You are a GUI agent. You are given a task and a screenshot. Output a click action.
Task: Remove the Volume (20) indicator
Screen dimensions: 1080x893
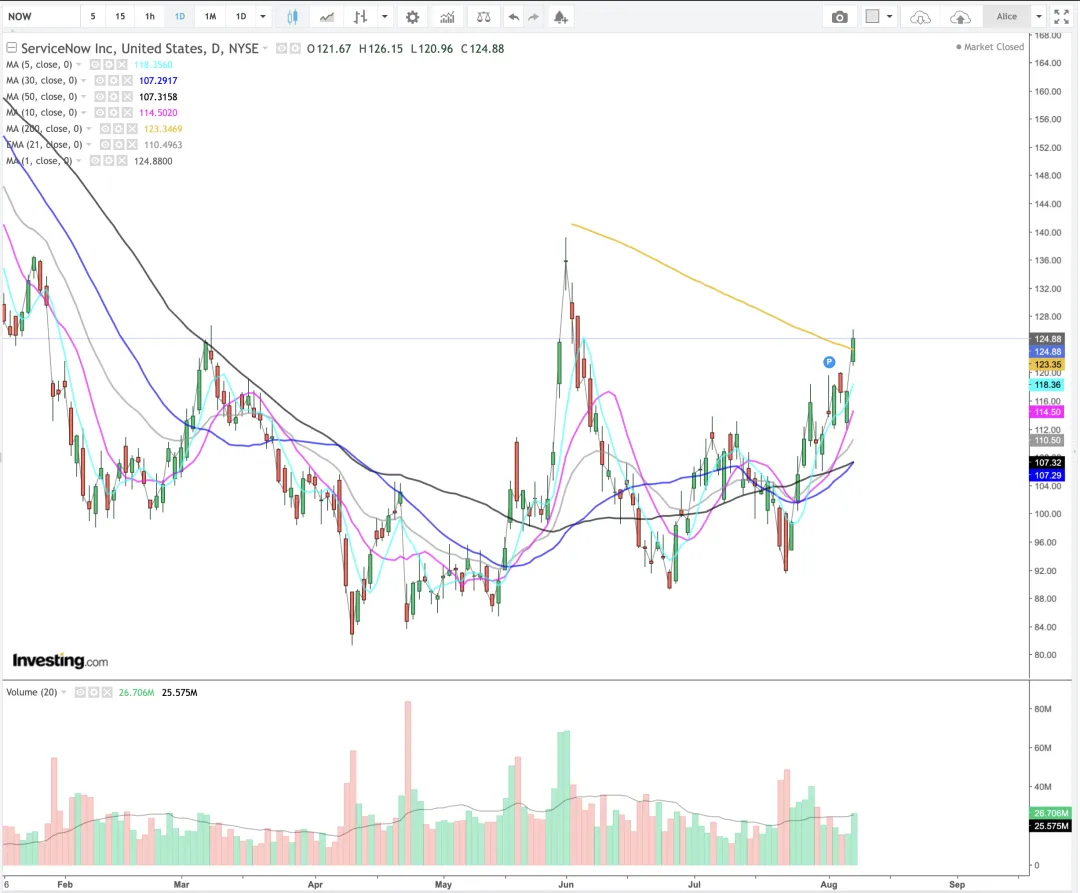(107, 693)
